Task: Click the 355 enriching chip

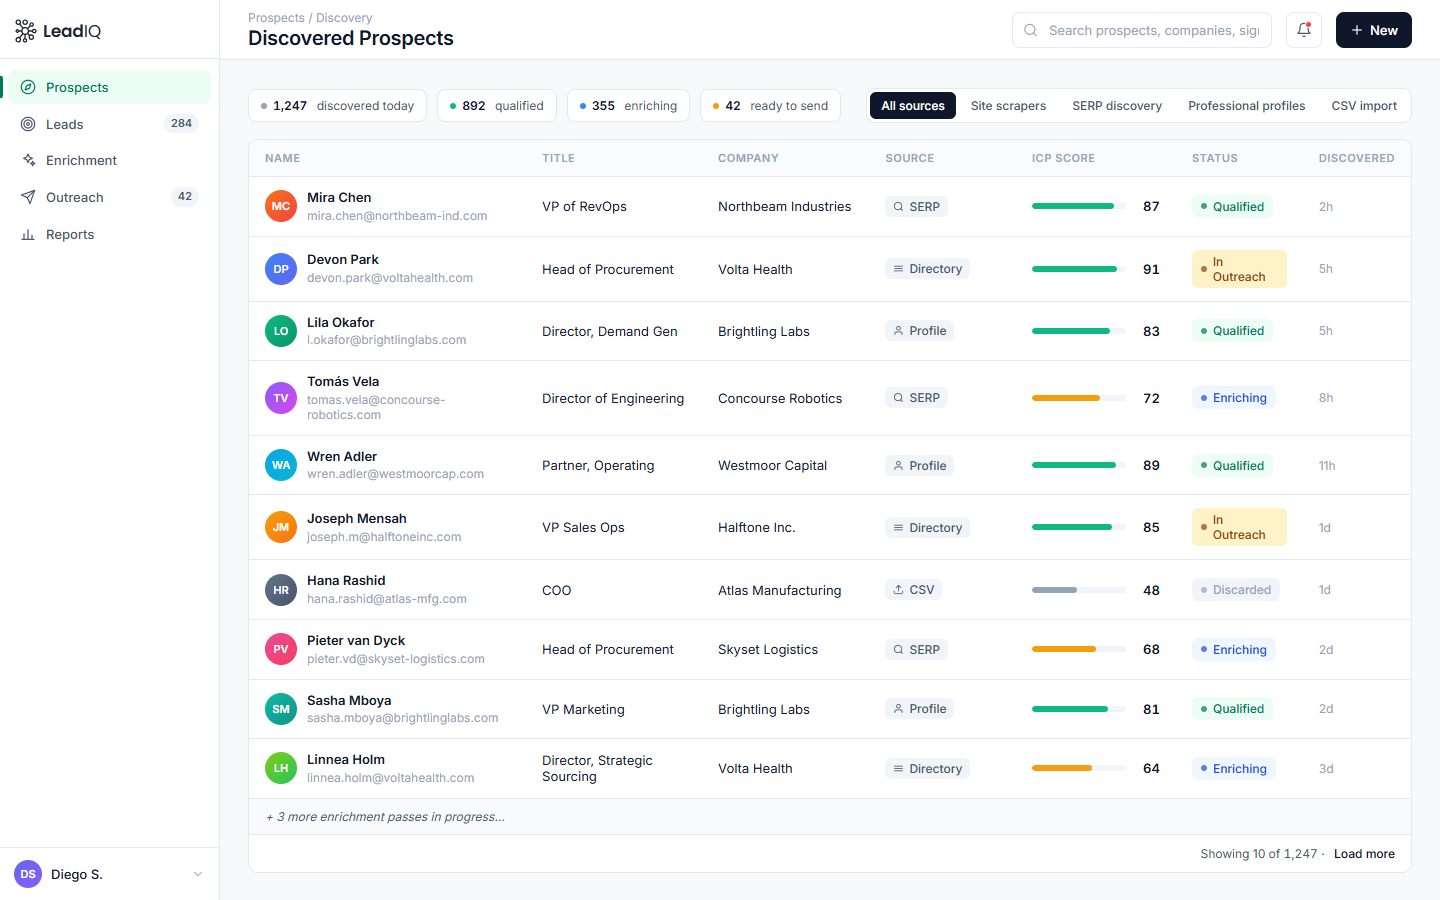Action: pos(628,106)
